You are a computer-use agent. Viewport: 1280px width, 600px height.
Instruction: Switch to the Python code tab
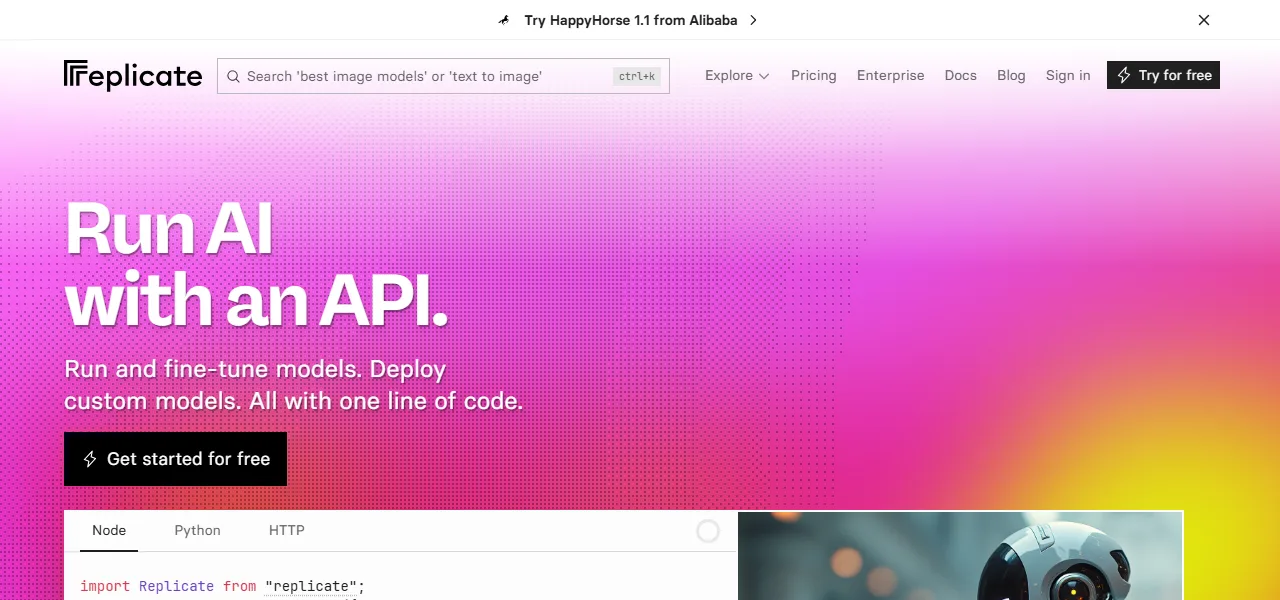(x=197, y=530)
